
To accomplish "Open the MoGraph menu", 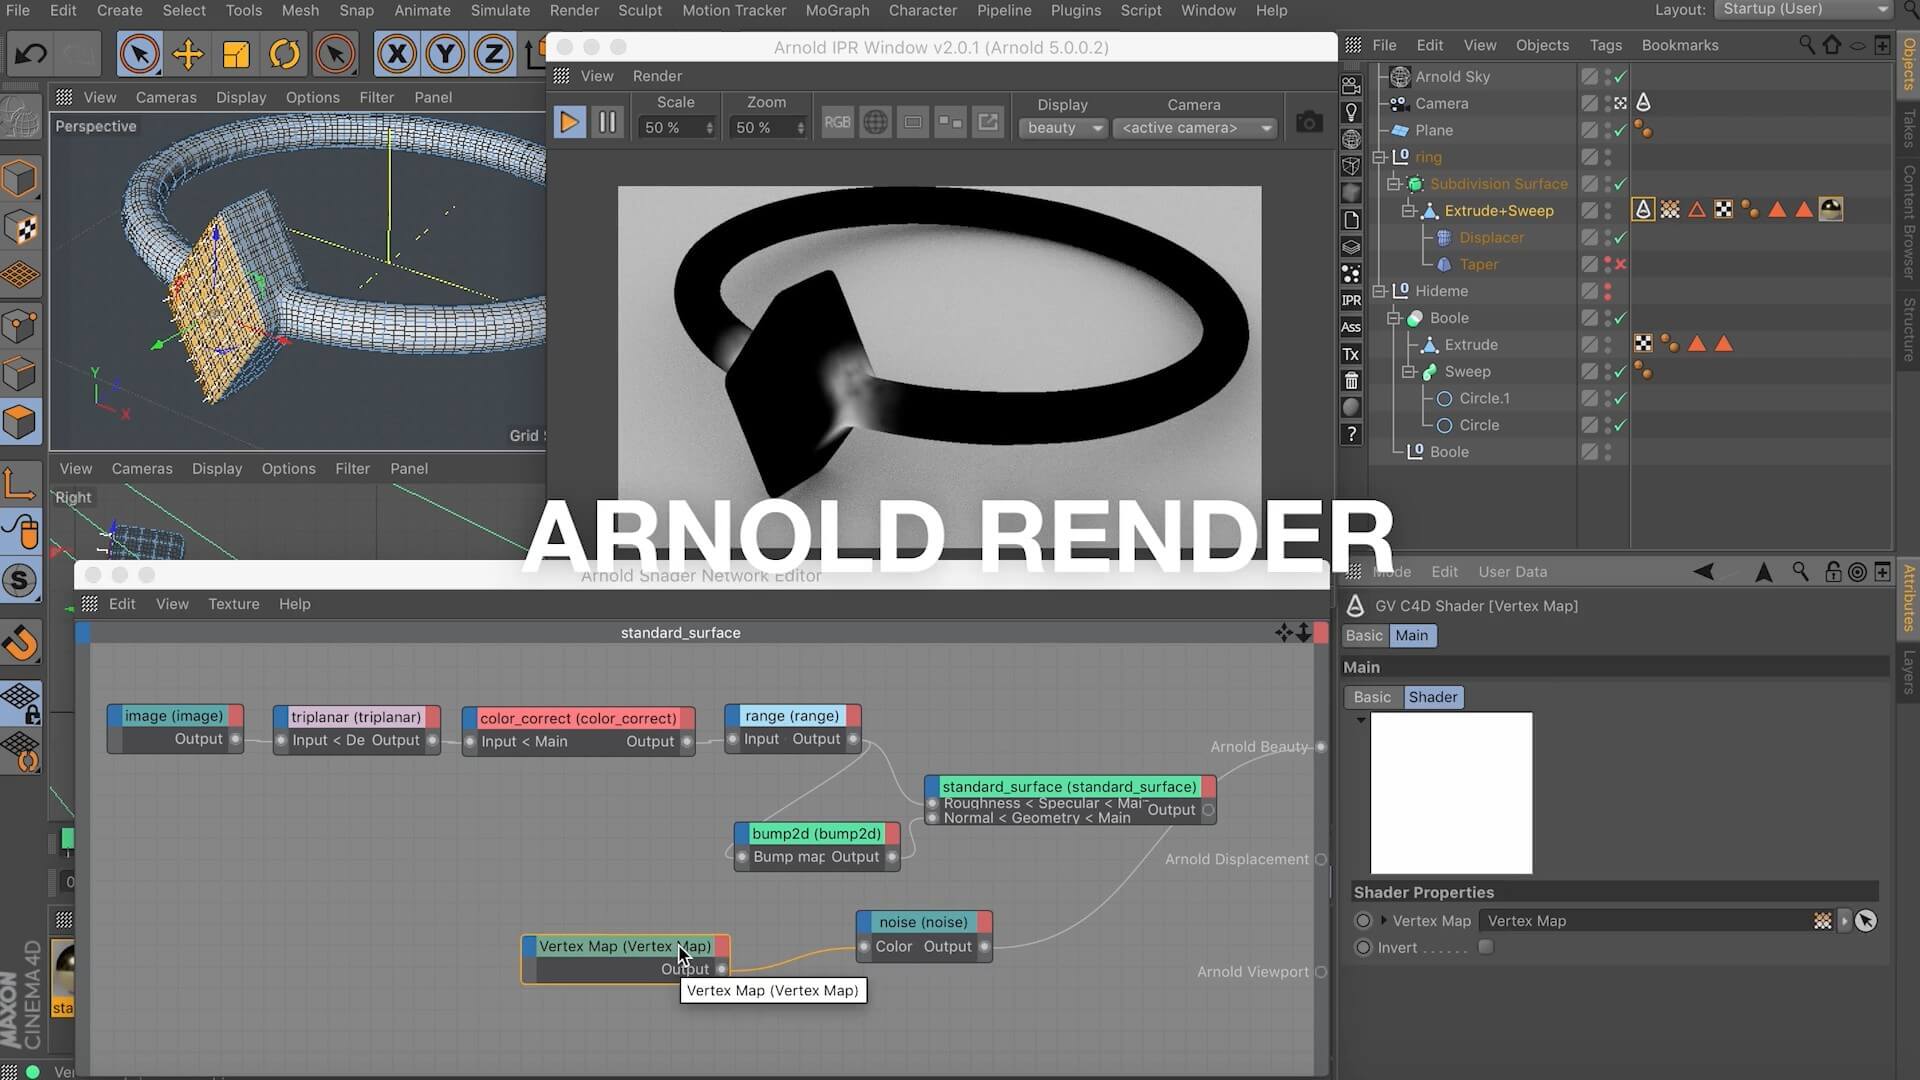I will (x=837, y=10).
